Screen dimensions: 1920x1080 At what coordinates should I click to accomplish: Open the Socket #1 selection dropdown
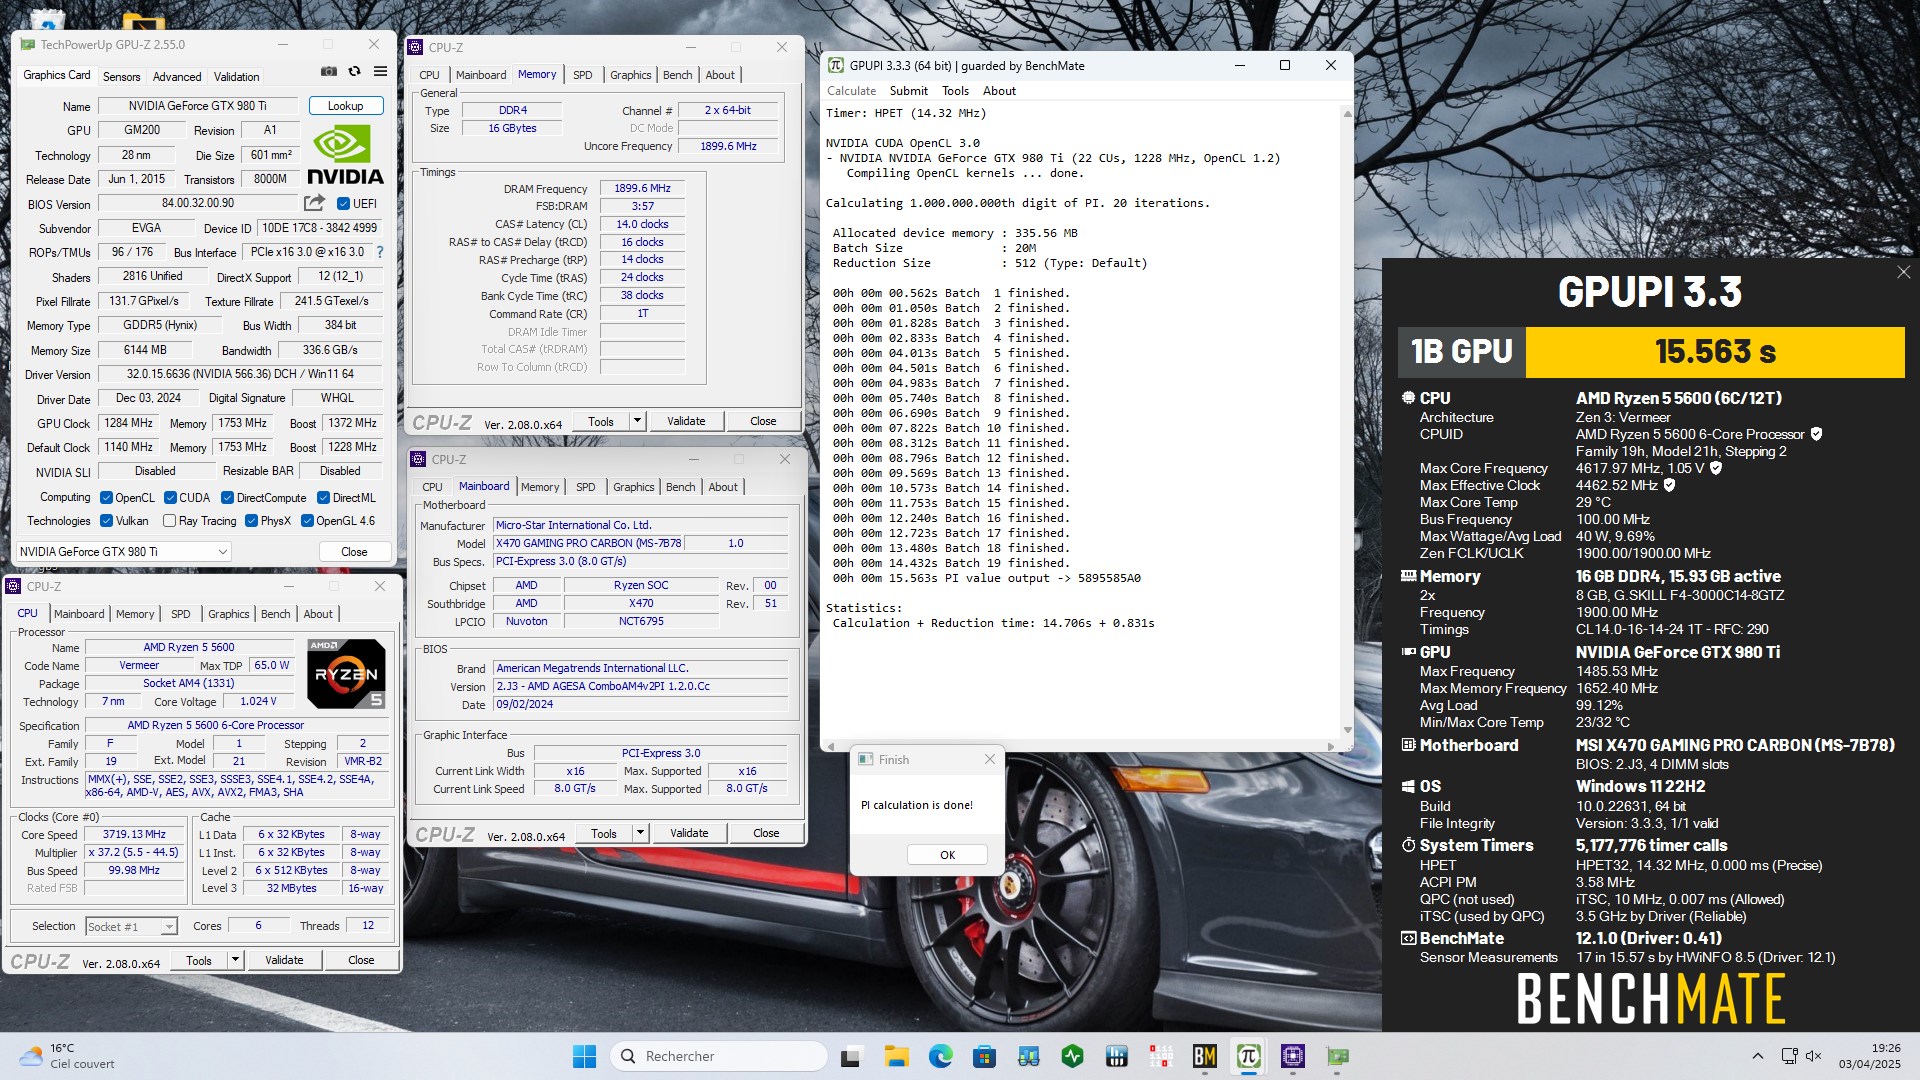131,927
